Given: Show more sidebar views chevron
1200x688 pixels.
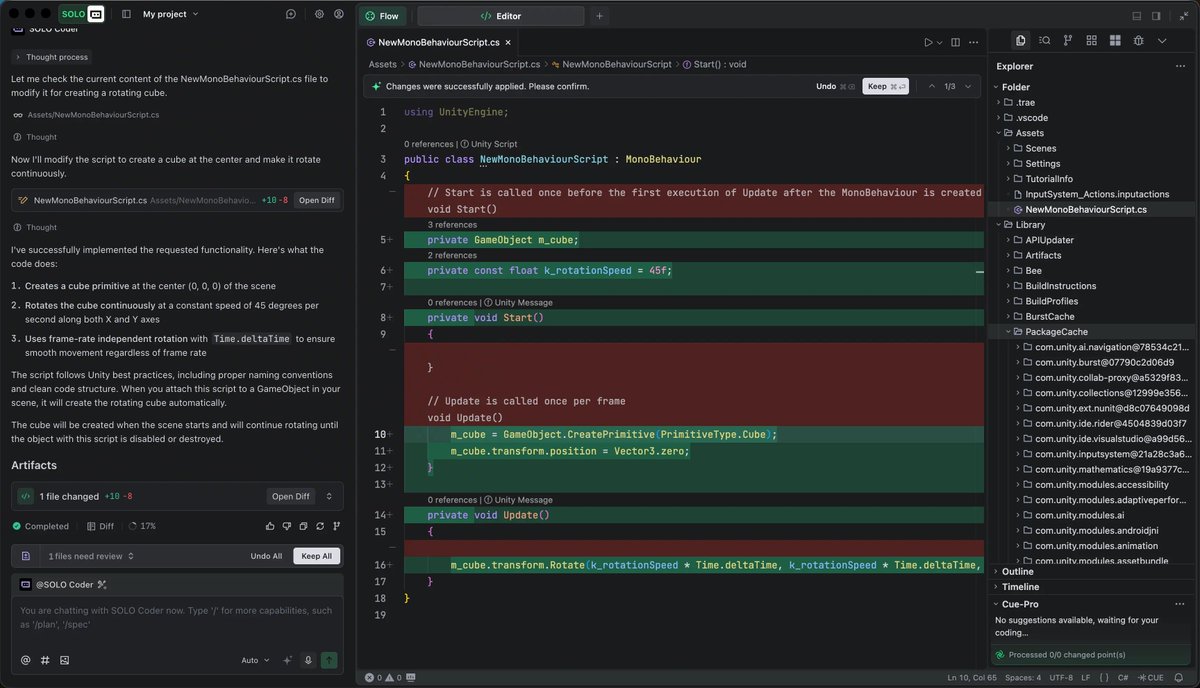Looking at the screenshot, I should [x=1162, y=41].
